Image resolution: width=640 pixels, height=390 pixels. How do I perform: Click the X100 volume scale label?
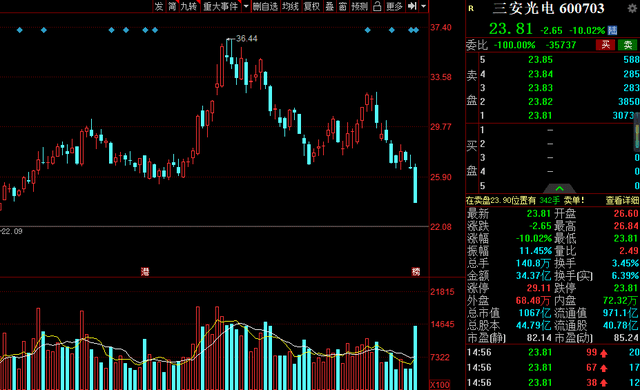coord(440,385)
